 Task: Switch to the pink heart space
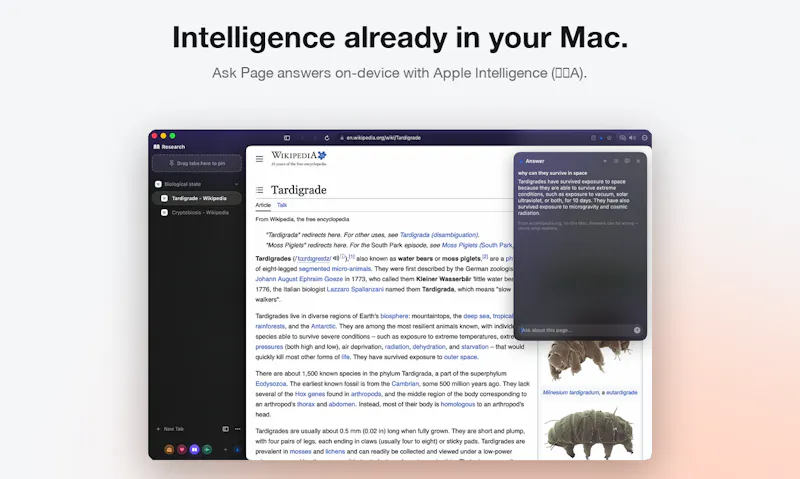pyautogui.click(x=182, y=449)
